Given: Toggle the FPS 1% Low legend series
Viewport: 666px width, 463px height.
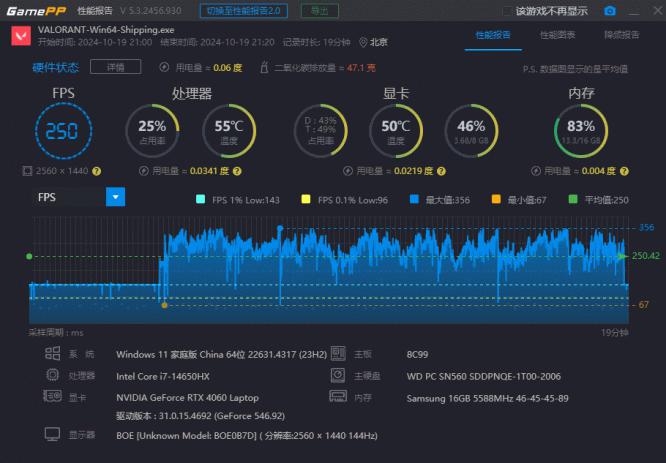Looking at the screenshot, I should [x=199, y=199].
